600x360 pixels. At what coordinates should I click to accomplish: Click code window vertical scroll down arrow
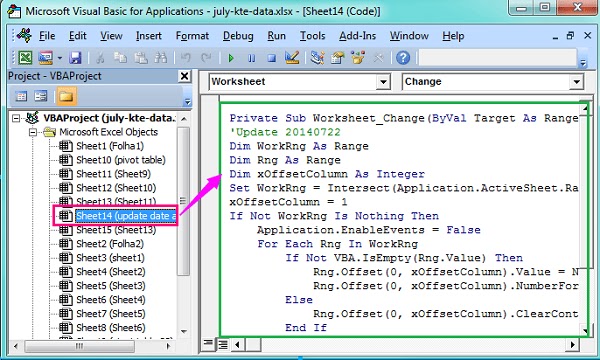tap(585, 331)
